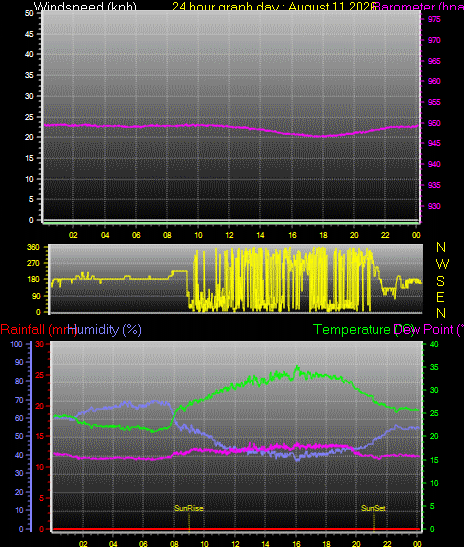The image size is (464, 547).
Task: Click the 935 barometer axis value
Action: click(434, 185)
